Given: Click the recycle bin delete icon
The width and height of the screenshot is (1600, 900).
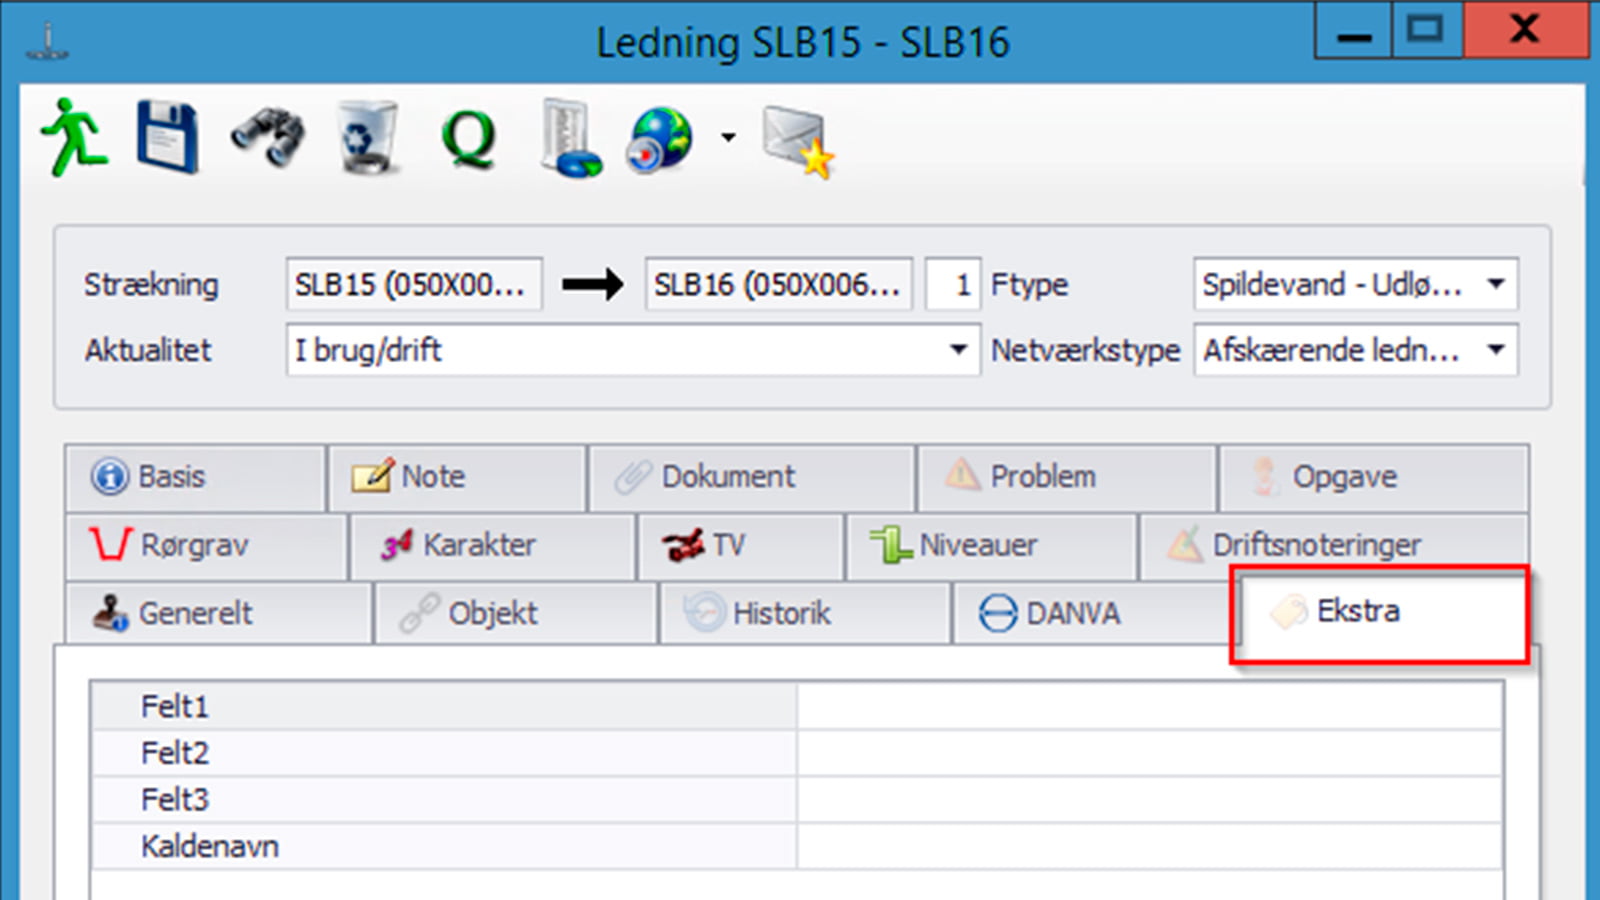Looking at the screenshot, I should [367, 138].
